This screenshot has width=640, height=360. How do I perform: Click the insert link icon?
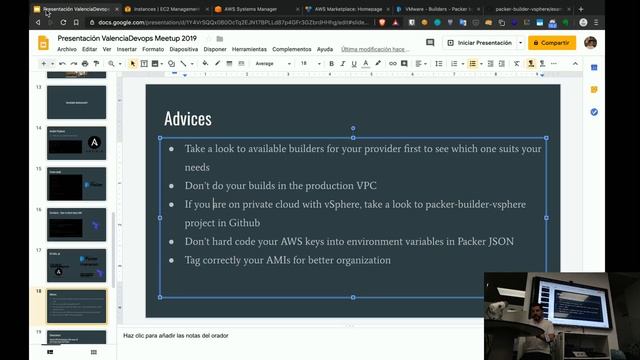pyautogui.click(x=393, y=64)
